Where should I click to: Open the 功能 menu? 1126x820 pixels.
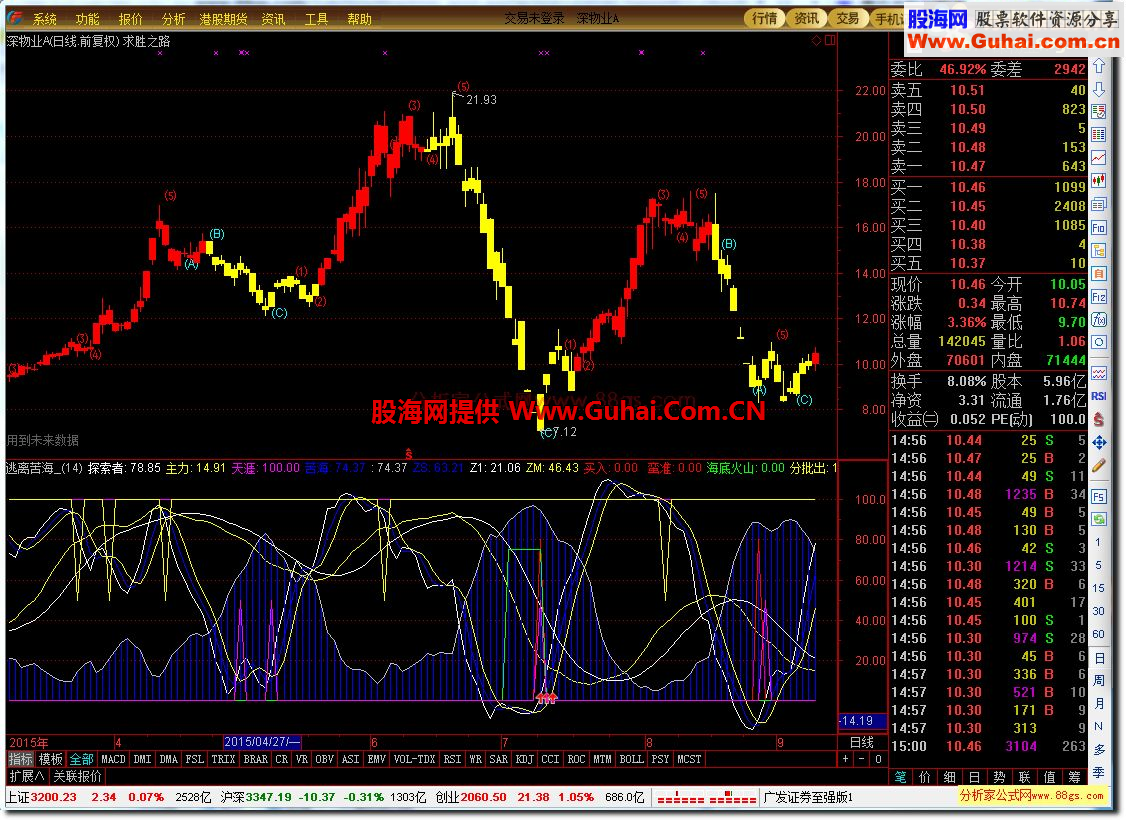click(87, 19)
